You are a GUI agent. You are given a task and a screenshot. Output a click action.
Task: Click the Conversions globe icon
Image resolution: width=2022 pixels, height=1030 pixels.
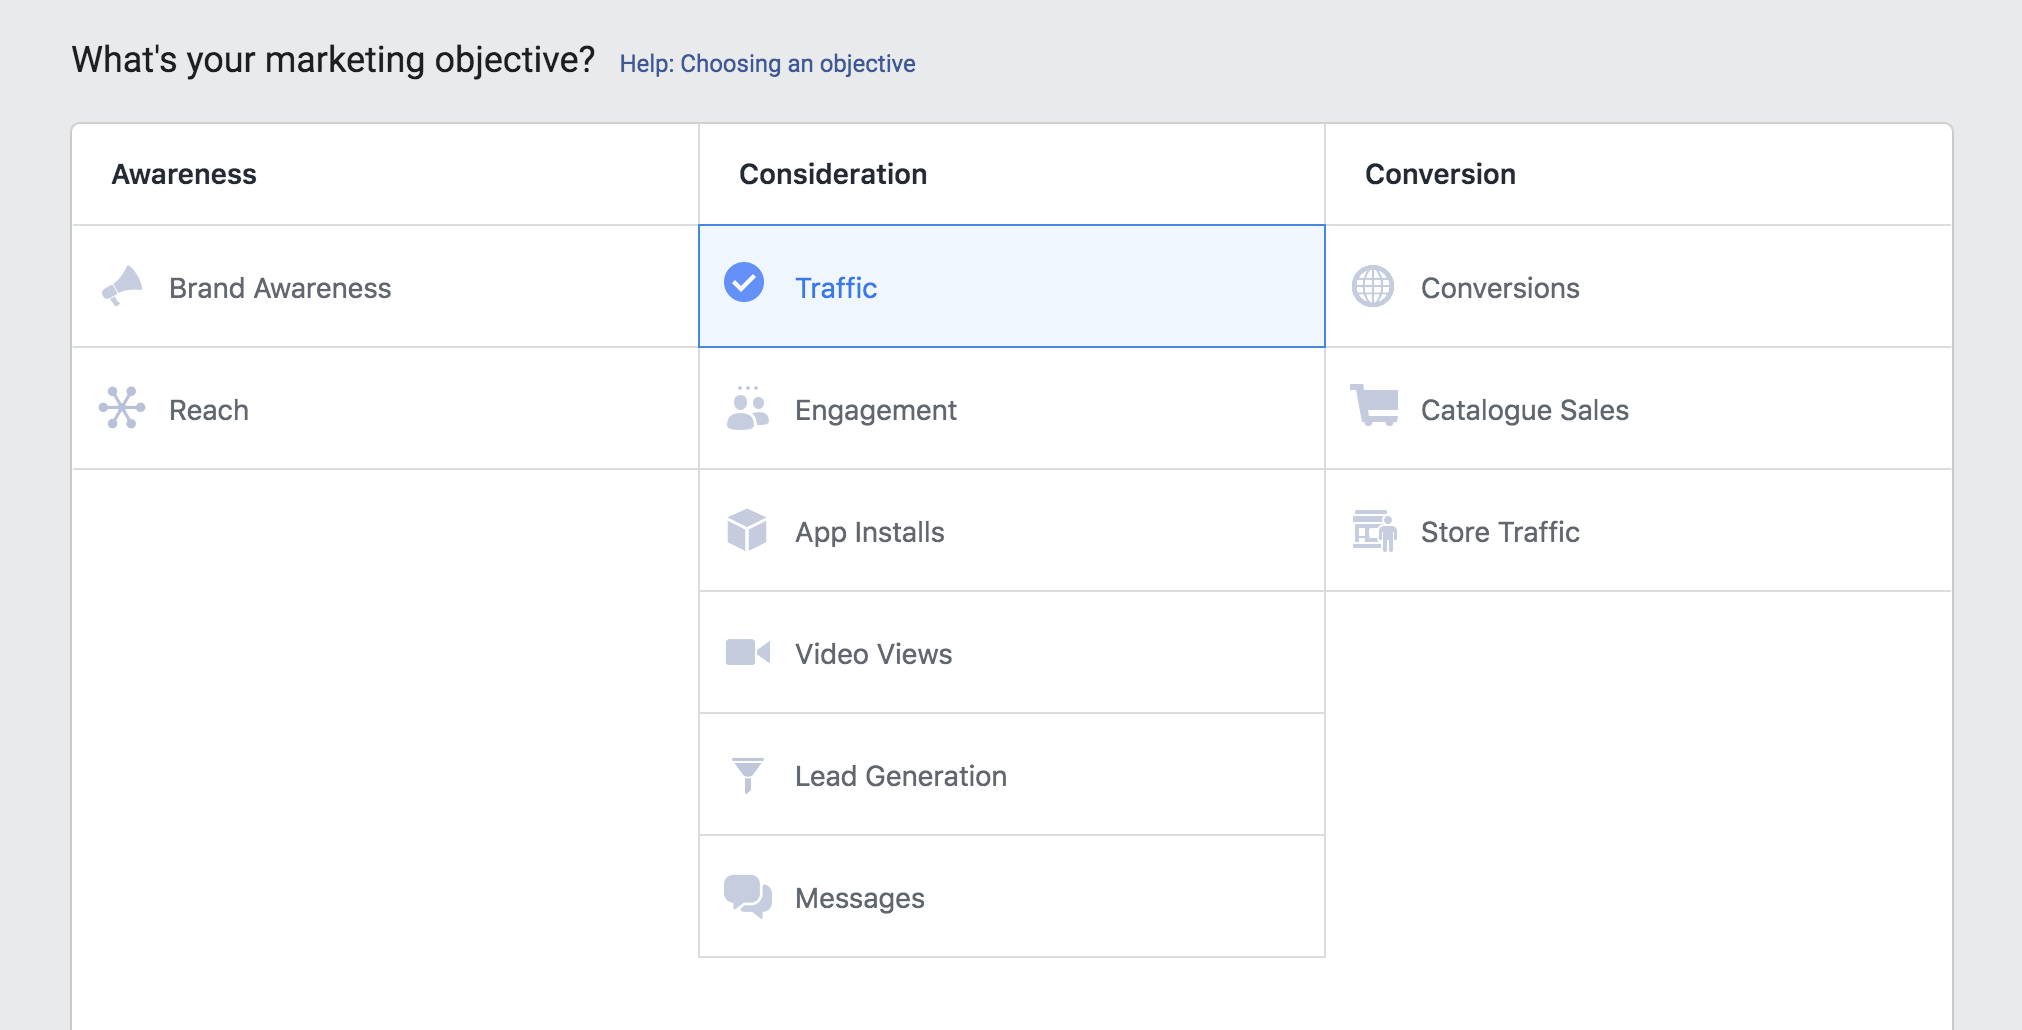click(x=1373, y=286)
